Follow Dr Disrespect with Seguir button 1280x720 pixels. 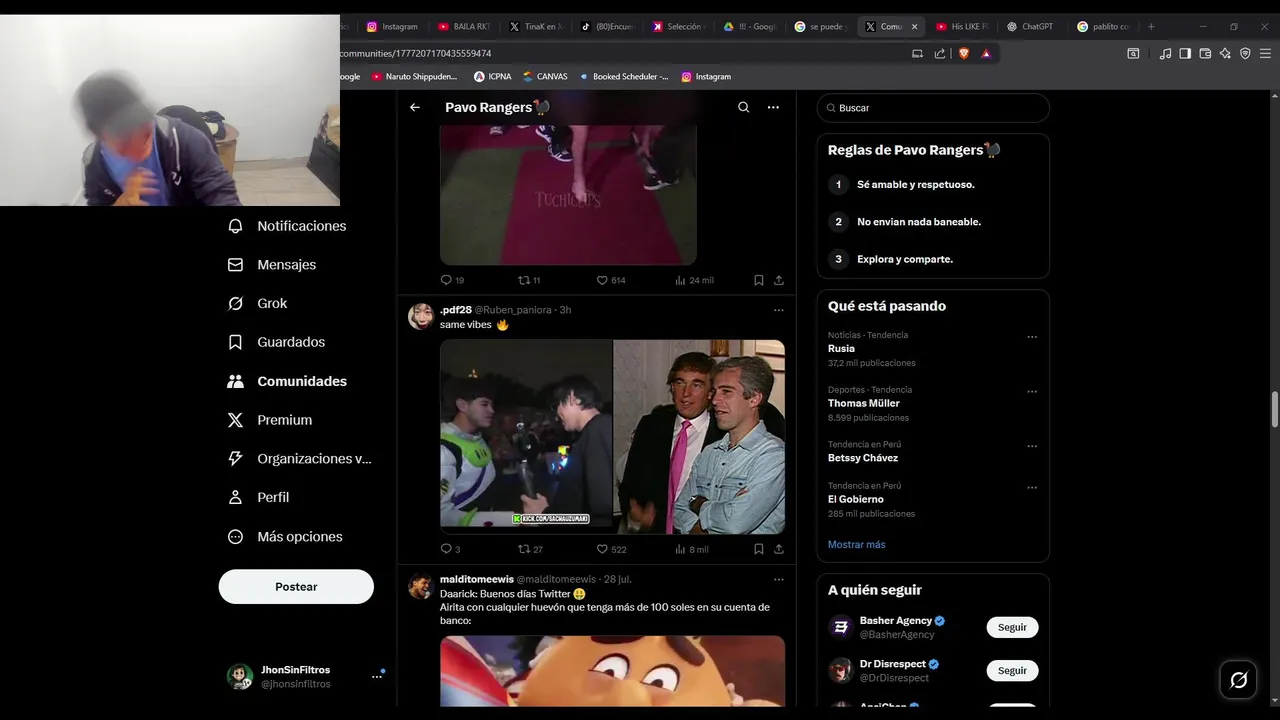1012,670
